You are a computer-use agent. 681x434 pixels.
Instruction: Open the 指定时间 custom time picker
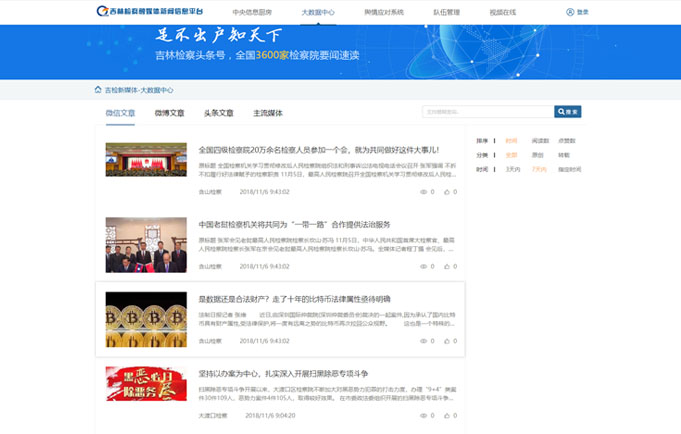point(569,170)
